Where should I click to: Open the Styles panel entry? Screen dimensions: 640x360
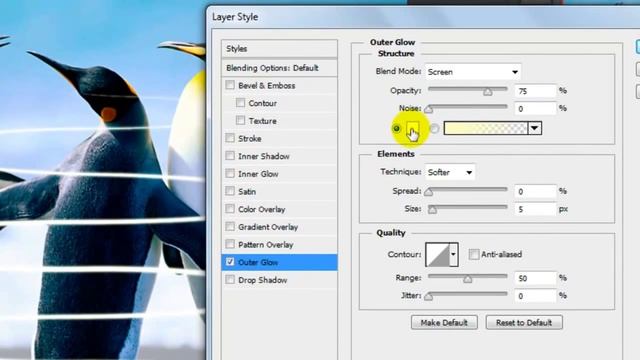click(x=279, y=49)
